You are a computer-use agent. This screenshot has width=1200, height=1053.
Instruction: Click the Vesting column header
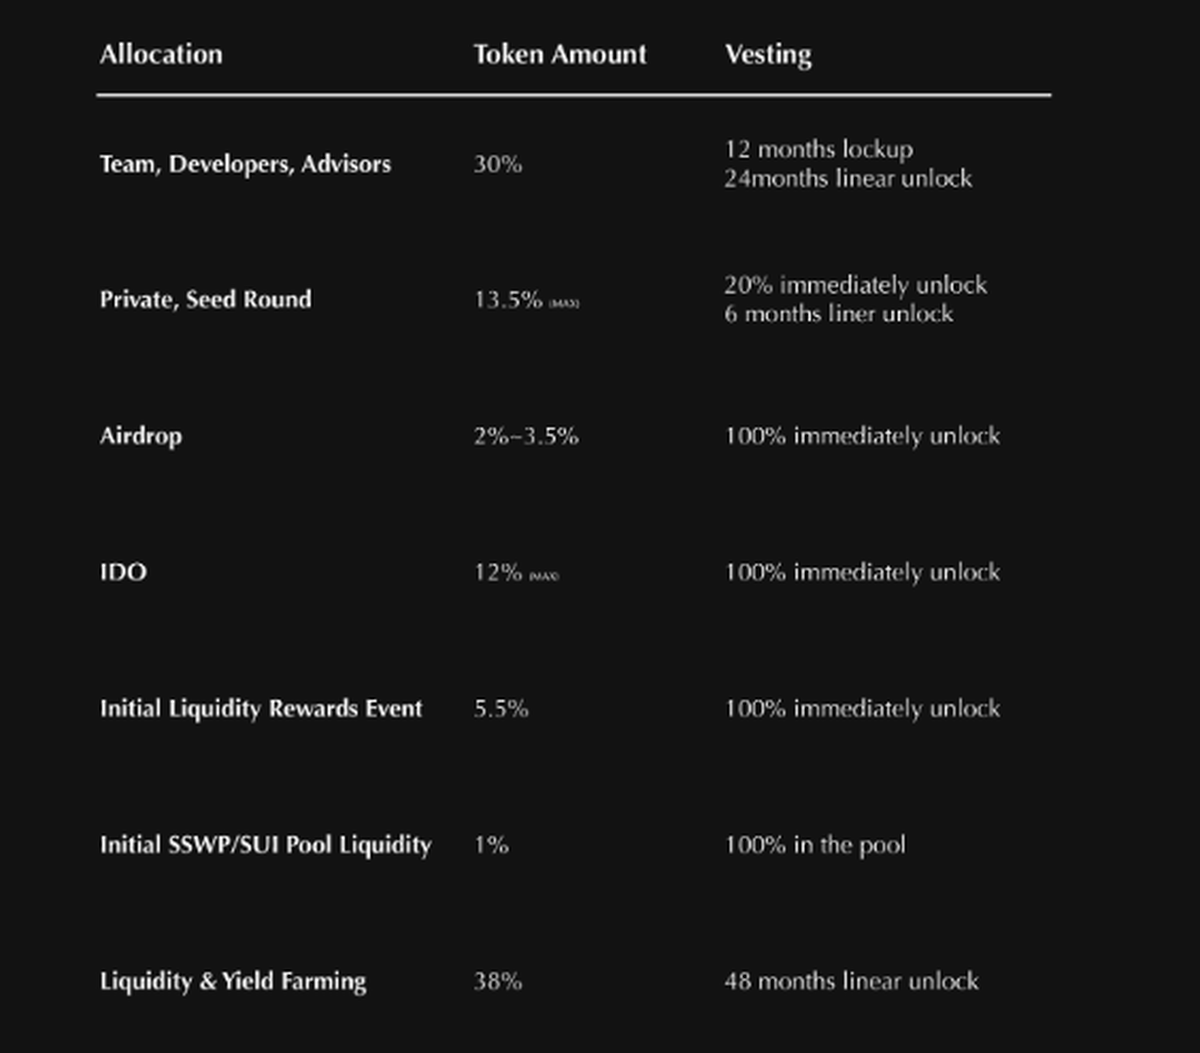(768, 54)
